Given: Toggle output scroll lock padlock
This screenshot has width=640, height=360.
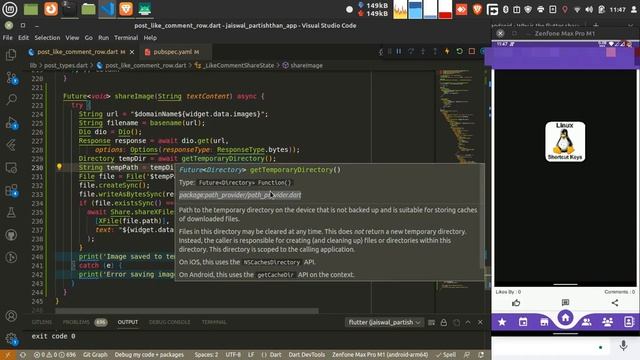Looking at the screenshot, I should (444, 322).
